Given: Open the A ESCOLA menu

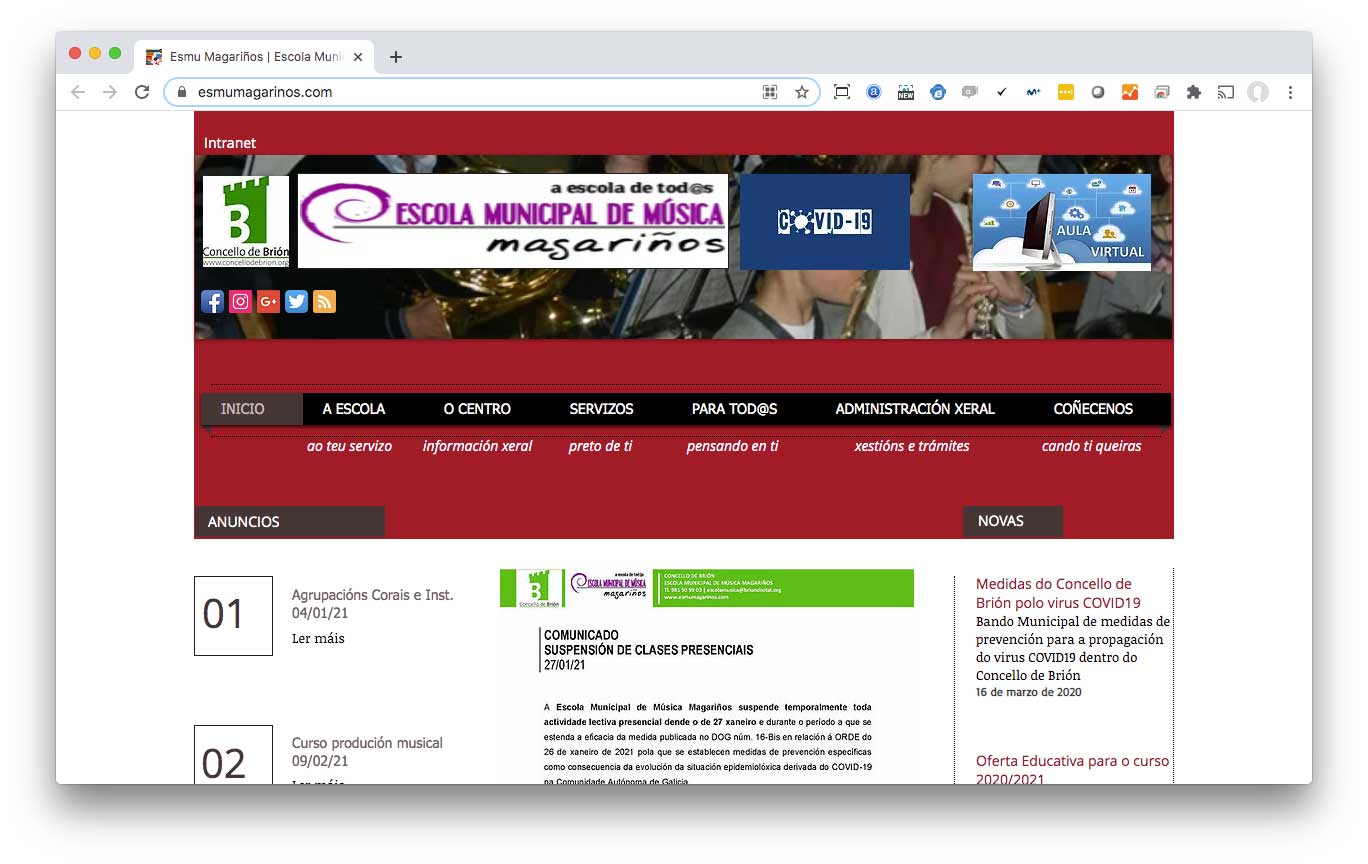Looking at the screenshot, I should click(354, 409).
